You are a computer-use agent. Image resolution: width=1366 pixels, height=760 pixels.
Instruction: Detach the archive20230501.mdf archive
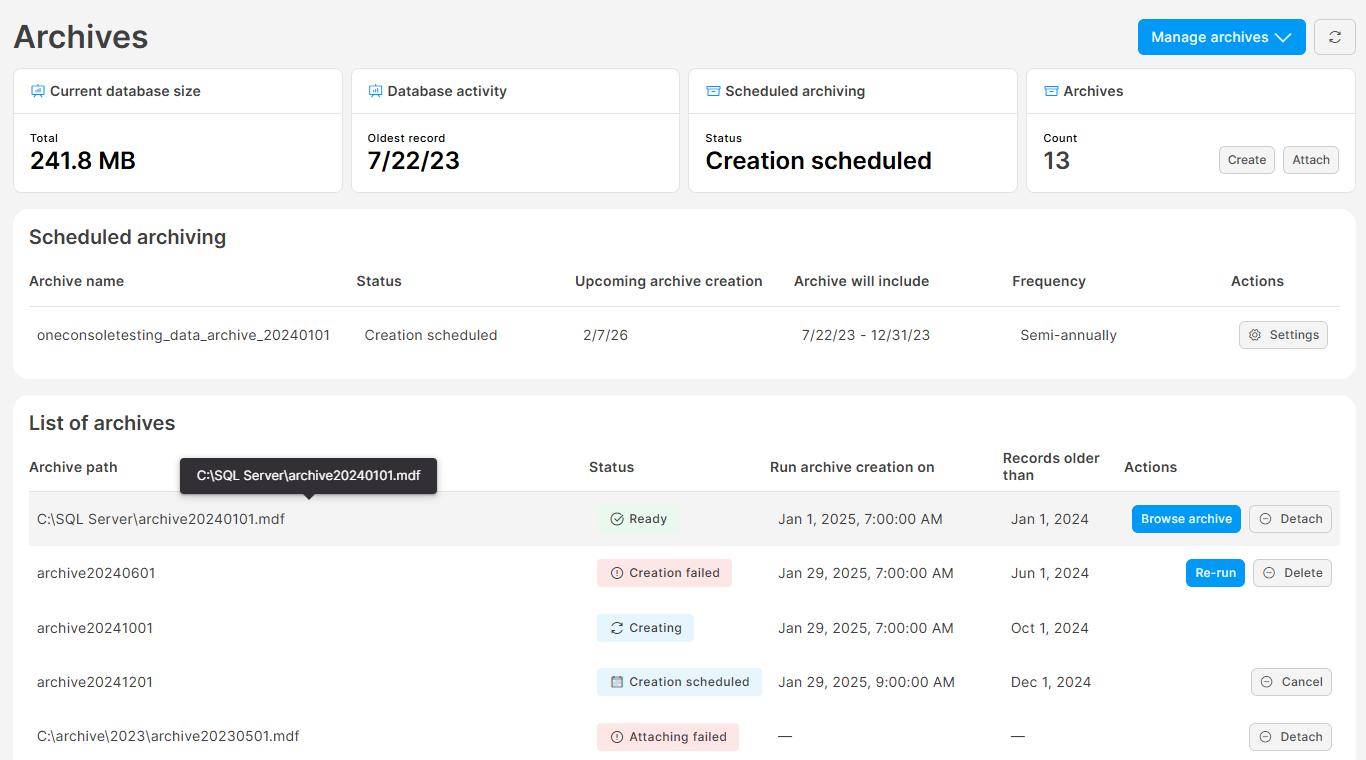coord(1290,737)
